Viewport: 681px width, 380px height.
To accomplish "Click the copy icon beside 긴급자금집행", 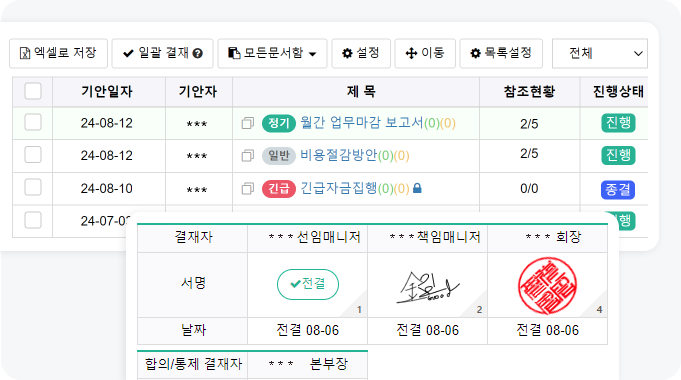I will point(248,188).
